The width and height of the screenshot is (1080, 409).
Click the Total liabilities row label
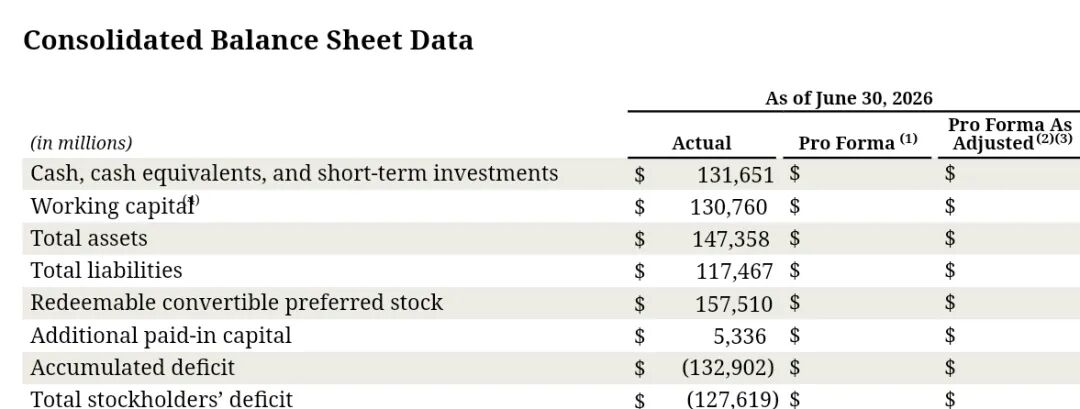click(106, 271)
